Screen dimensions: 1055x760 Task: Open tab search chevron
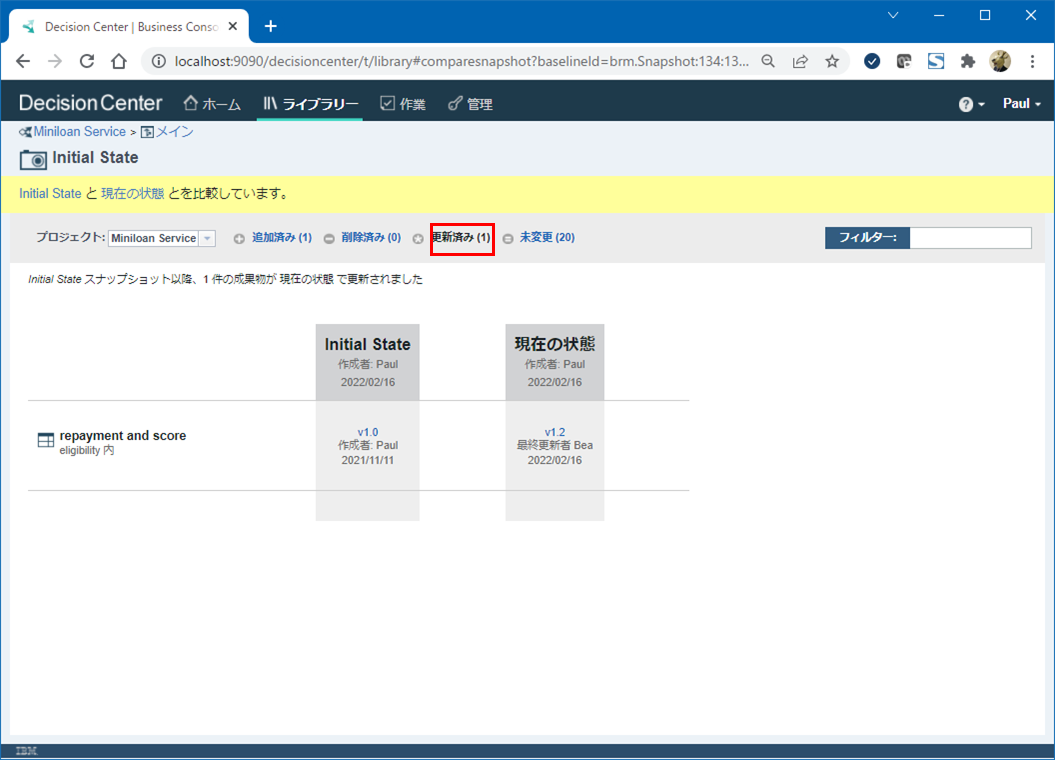[893, 15]
